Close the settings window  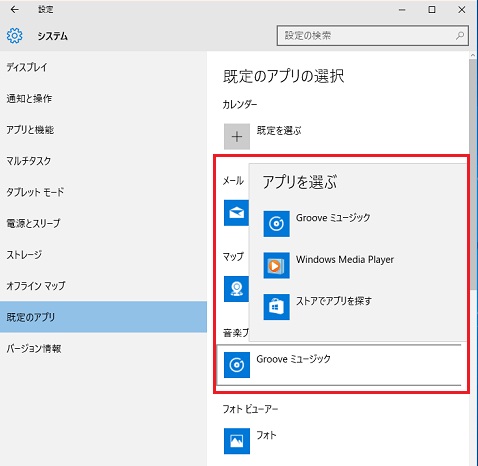click(x=462, y=10)
